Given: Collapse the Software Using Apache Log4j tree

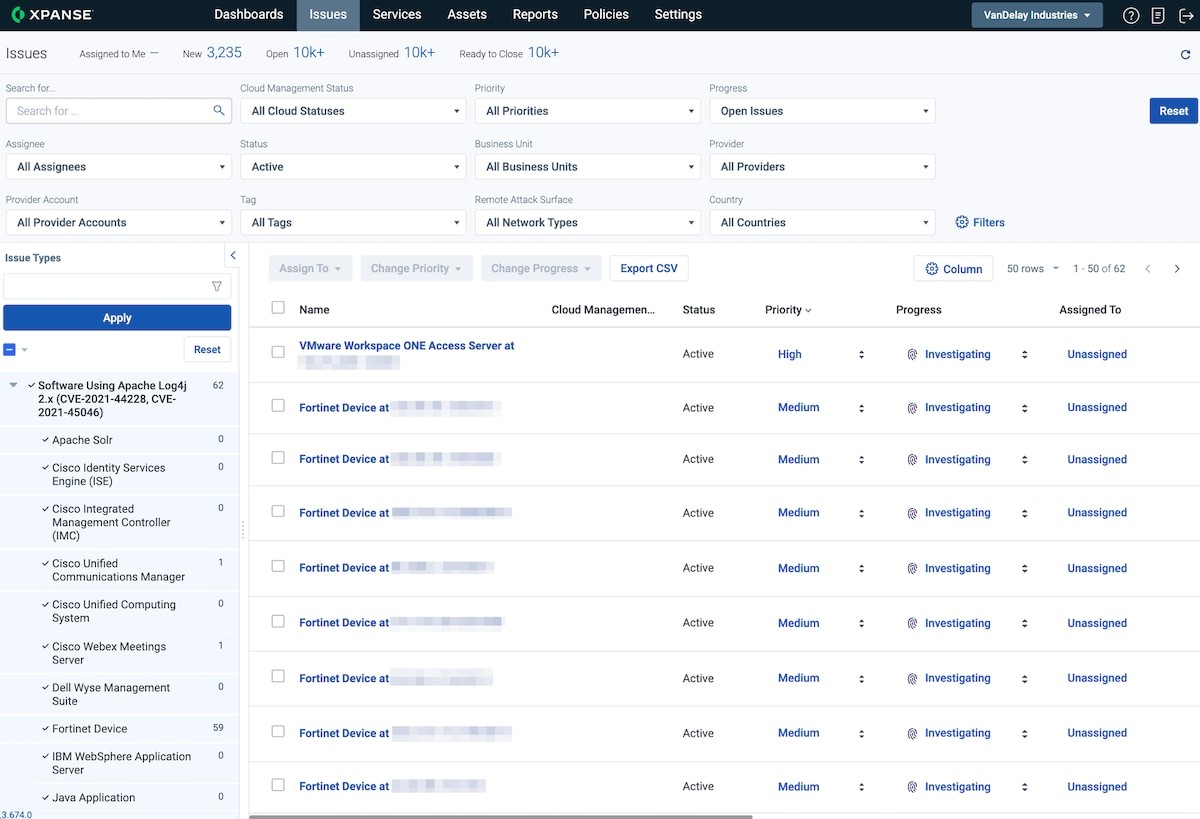Looking at the screenshot, I should pyautogui.click(x=14, y=385).
